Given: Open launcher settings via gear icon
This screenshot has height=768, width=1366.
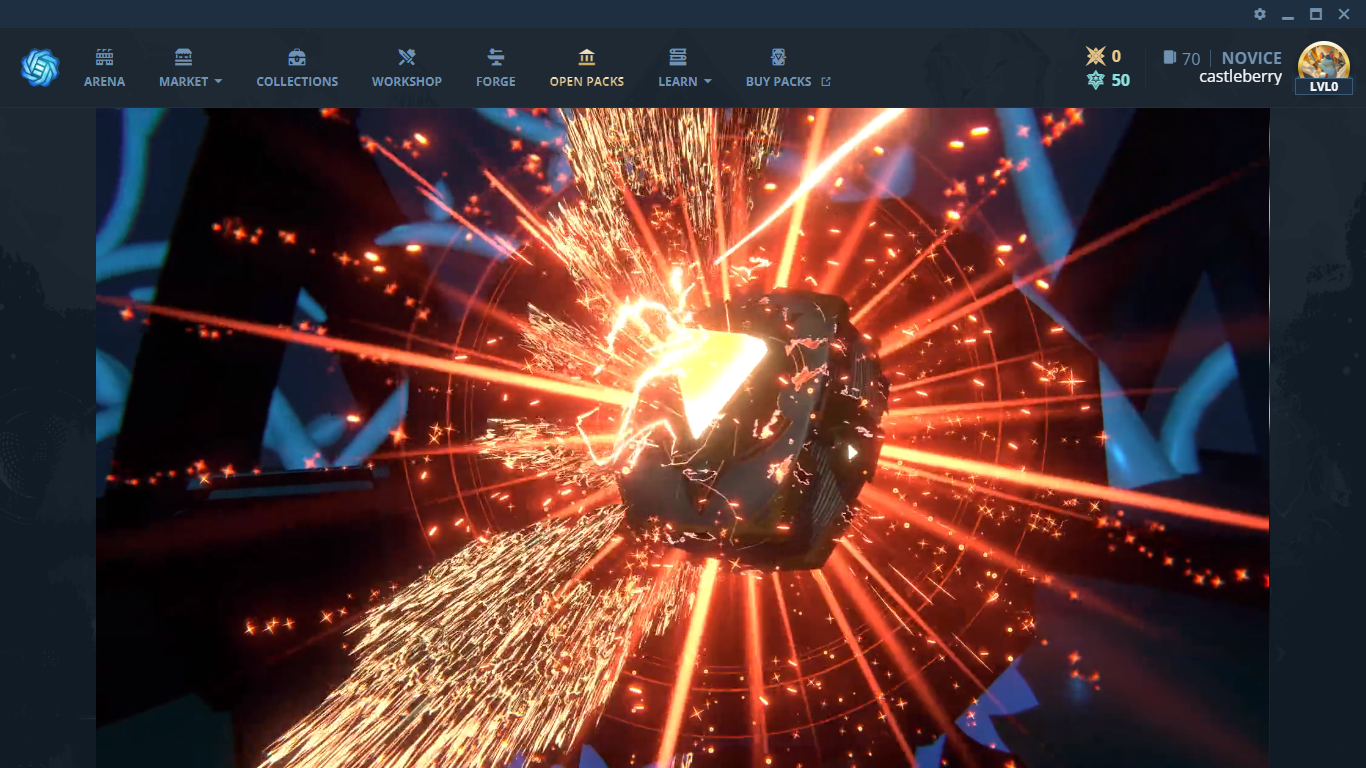Looking at the screenshot, I should (x=1260, y=14).
